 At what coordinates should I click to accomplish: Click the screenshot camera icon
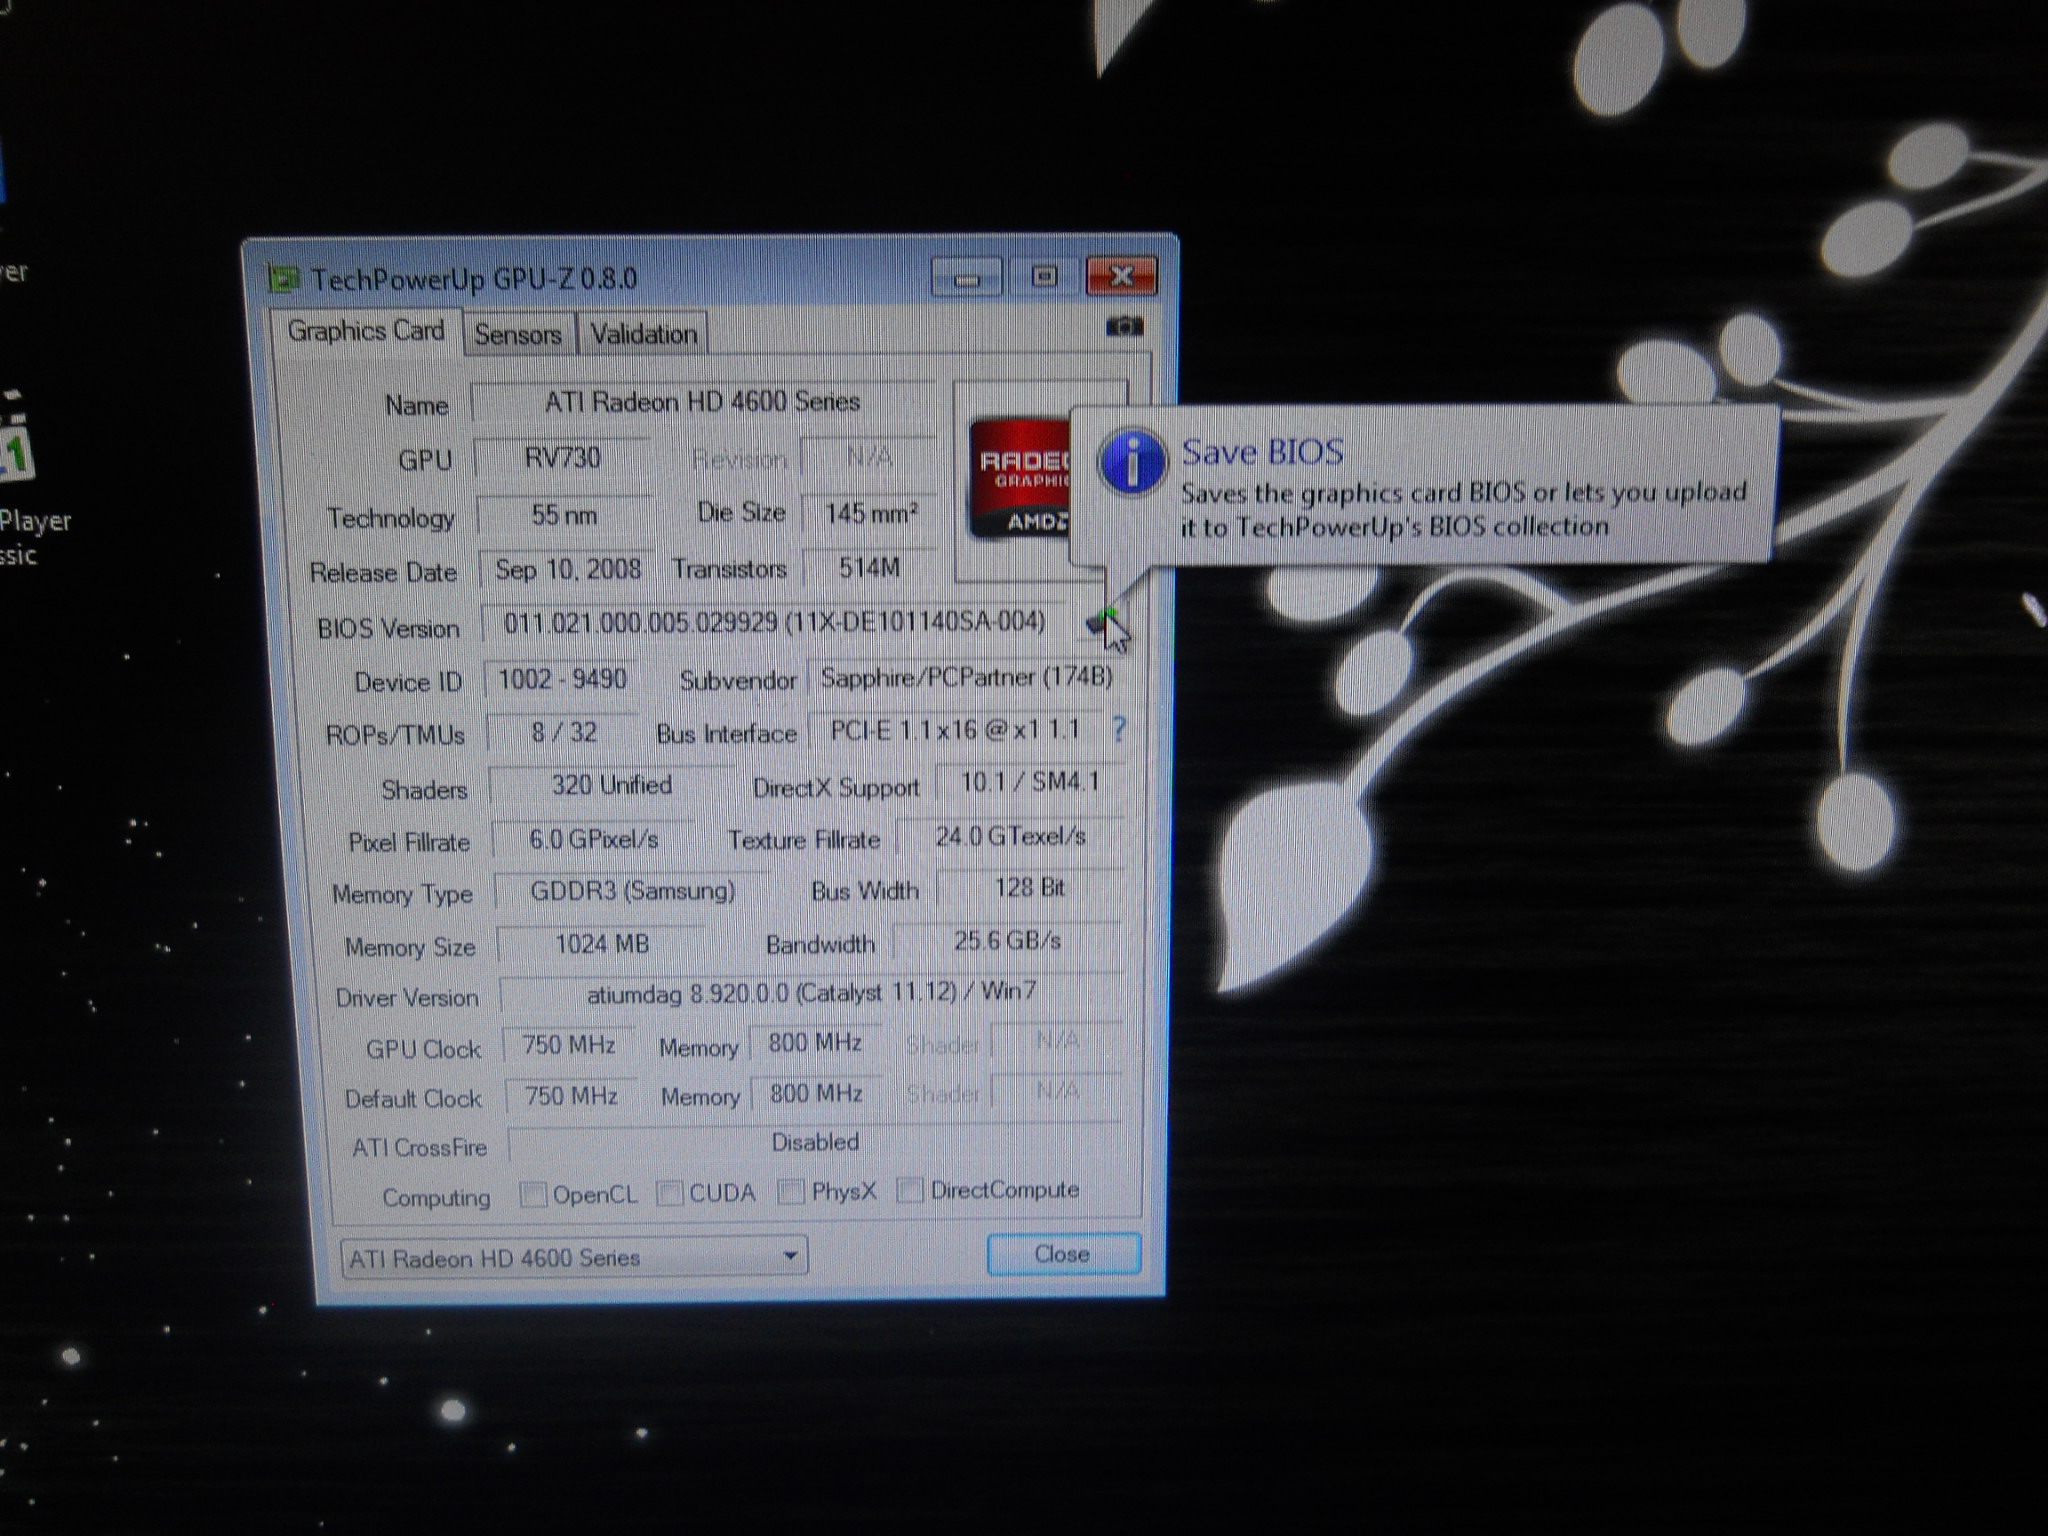(x=1124, y=327)
